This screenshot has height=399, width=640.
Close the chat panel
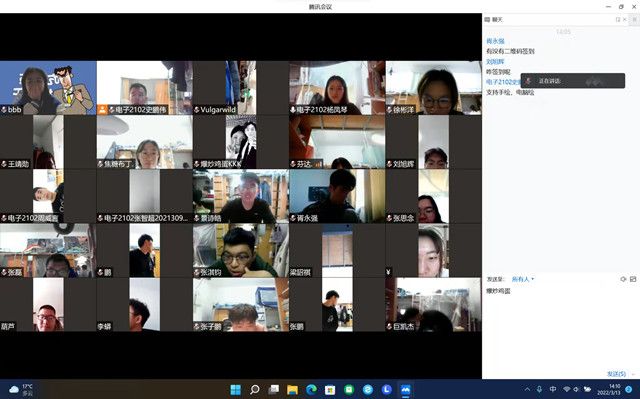coord(624,20)
